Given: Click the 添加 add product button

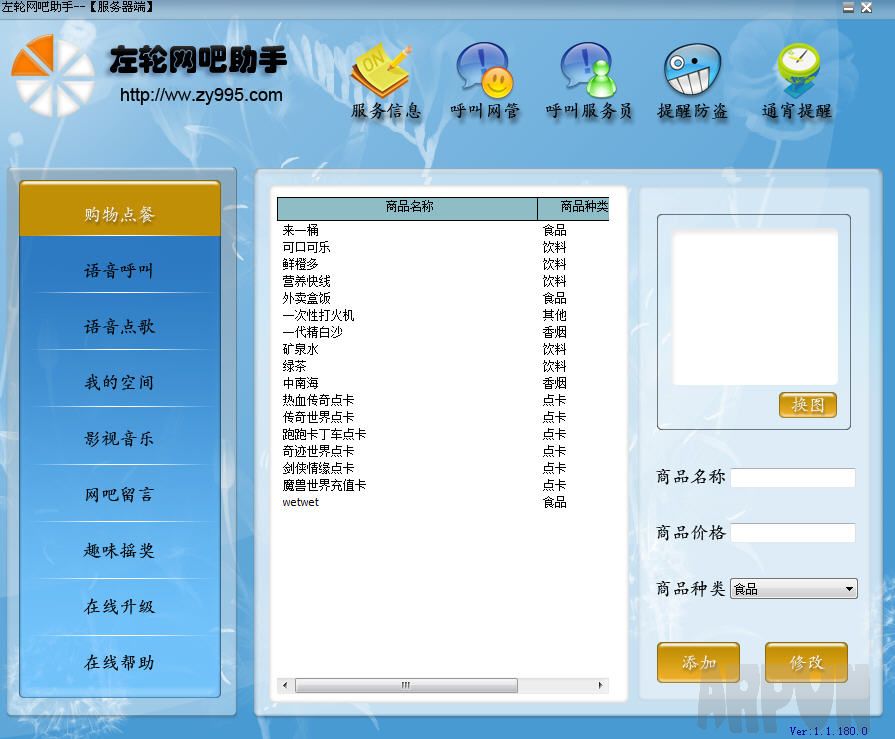Looking at the screenshot, I should (x=698, y=662).
